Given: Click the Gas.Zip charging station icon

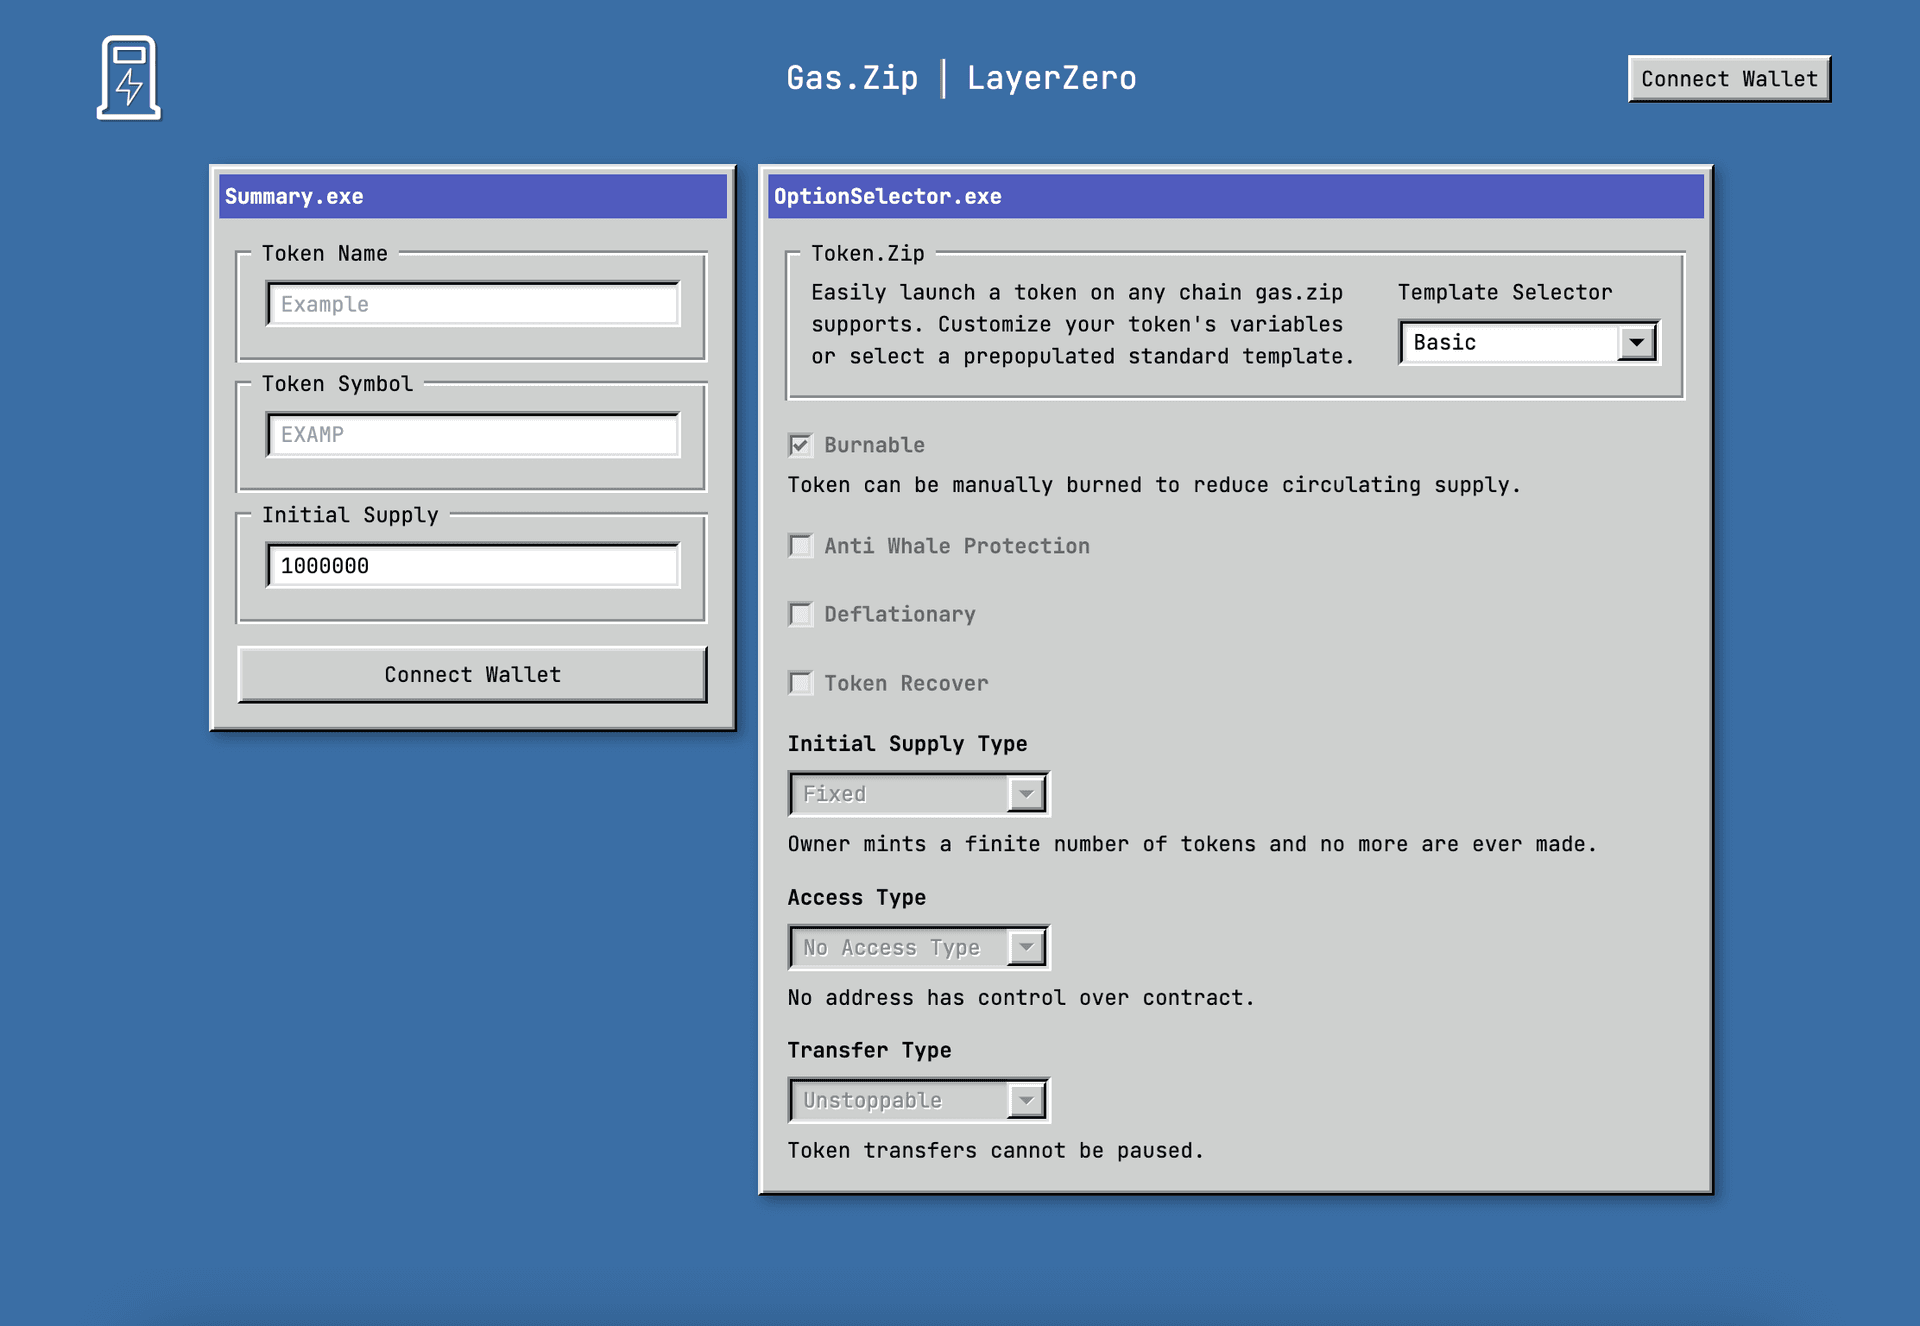Looking at the screenshot, I should tap(130, 77).
